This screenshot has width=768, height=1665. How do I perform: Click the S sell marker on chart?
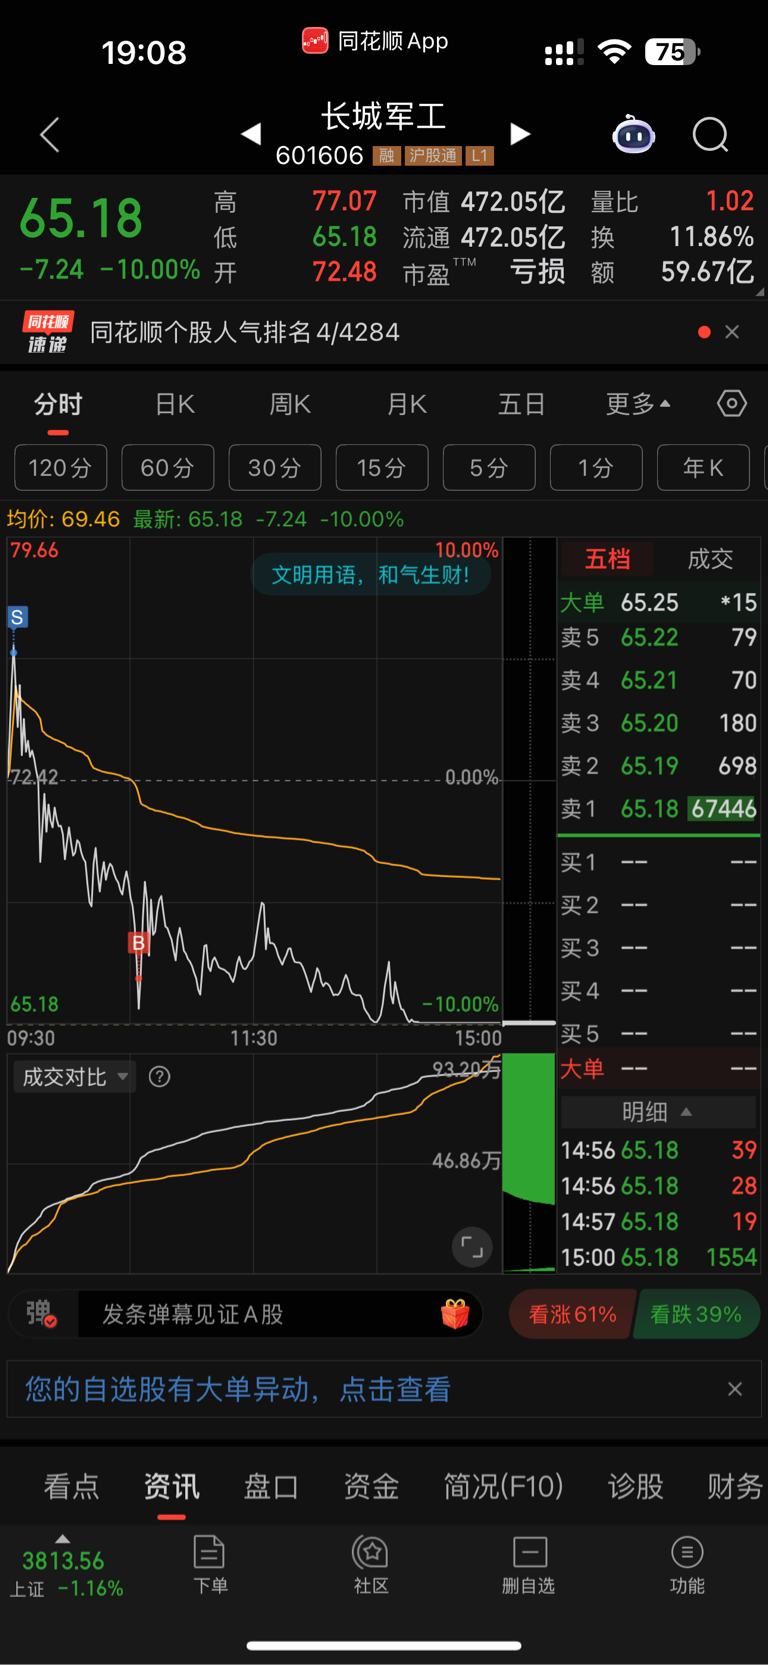click(x=17, y=617)
